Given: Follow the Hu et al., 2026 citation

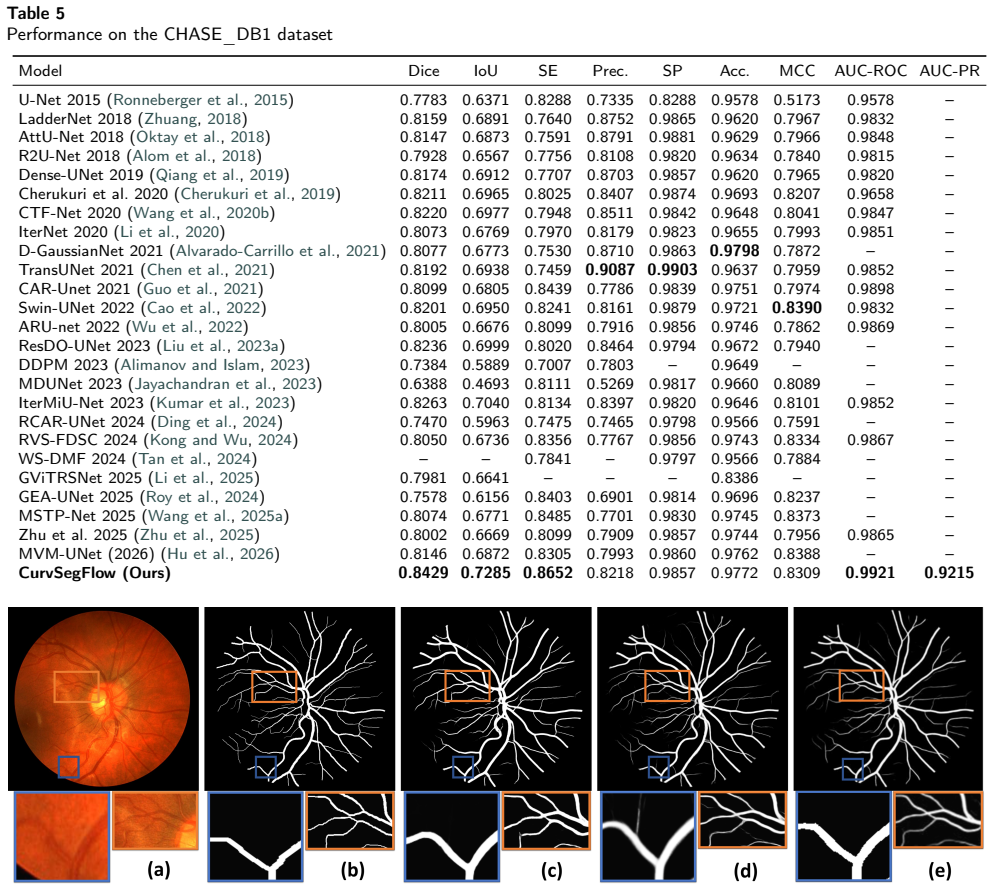Looking at the screenshot, I should 220,554.
